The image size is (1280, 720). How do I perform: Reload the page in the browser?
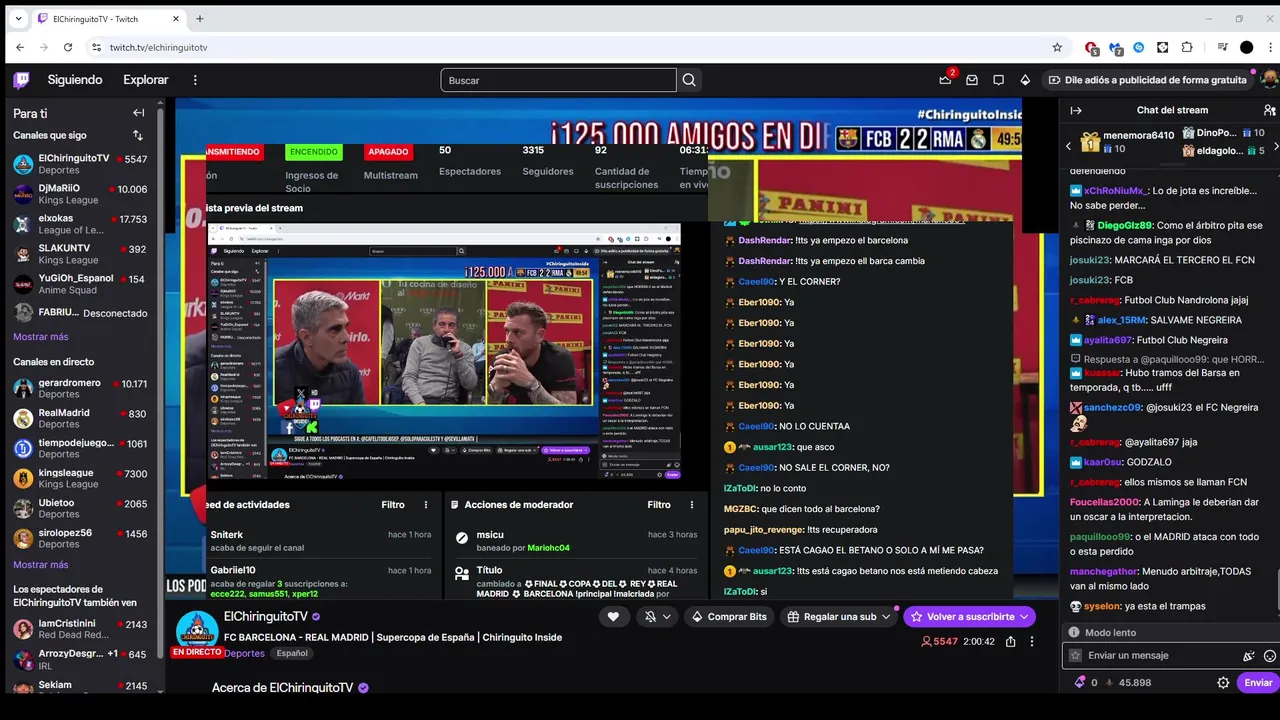(68, 47)
